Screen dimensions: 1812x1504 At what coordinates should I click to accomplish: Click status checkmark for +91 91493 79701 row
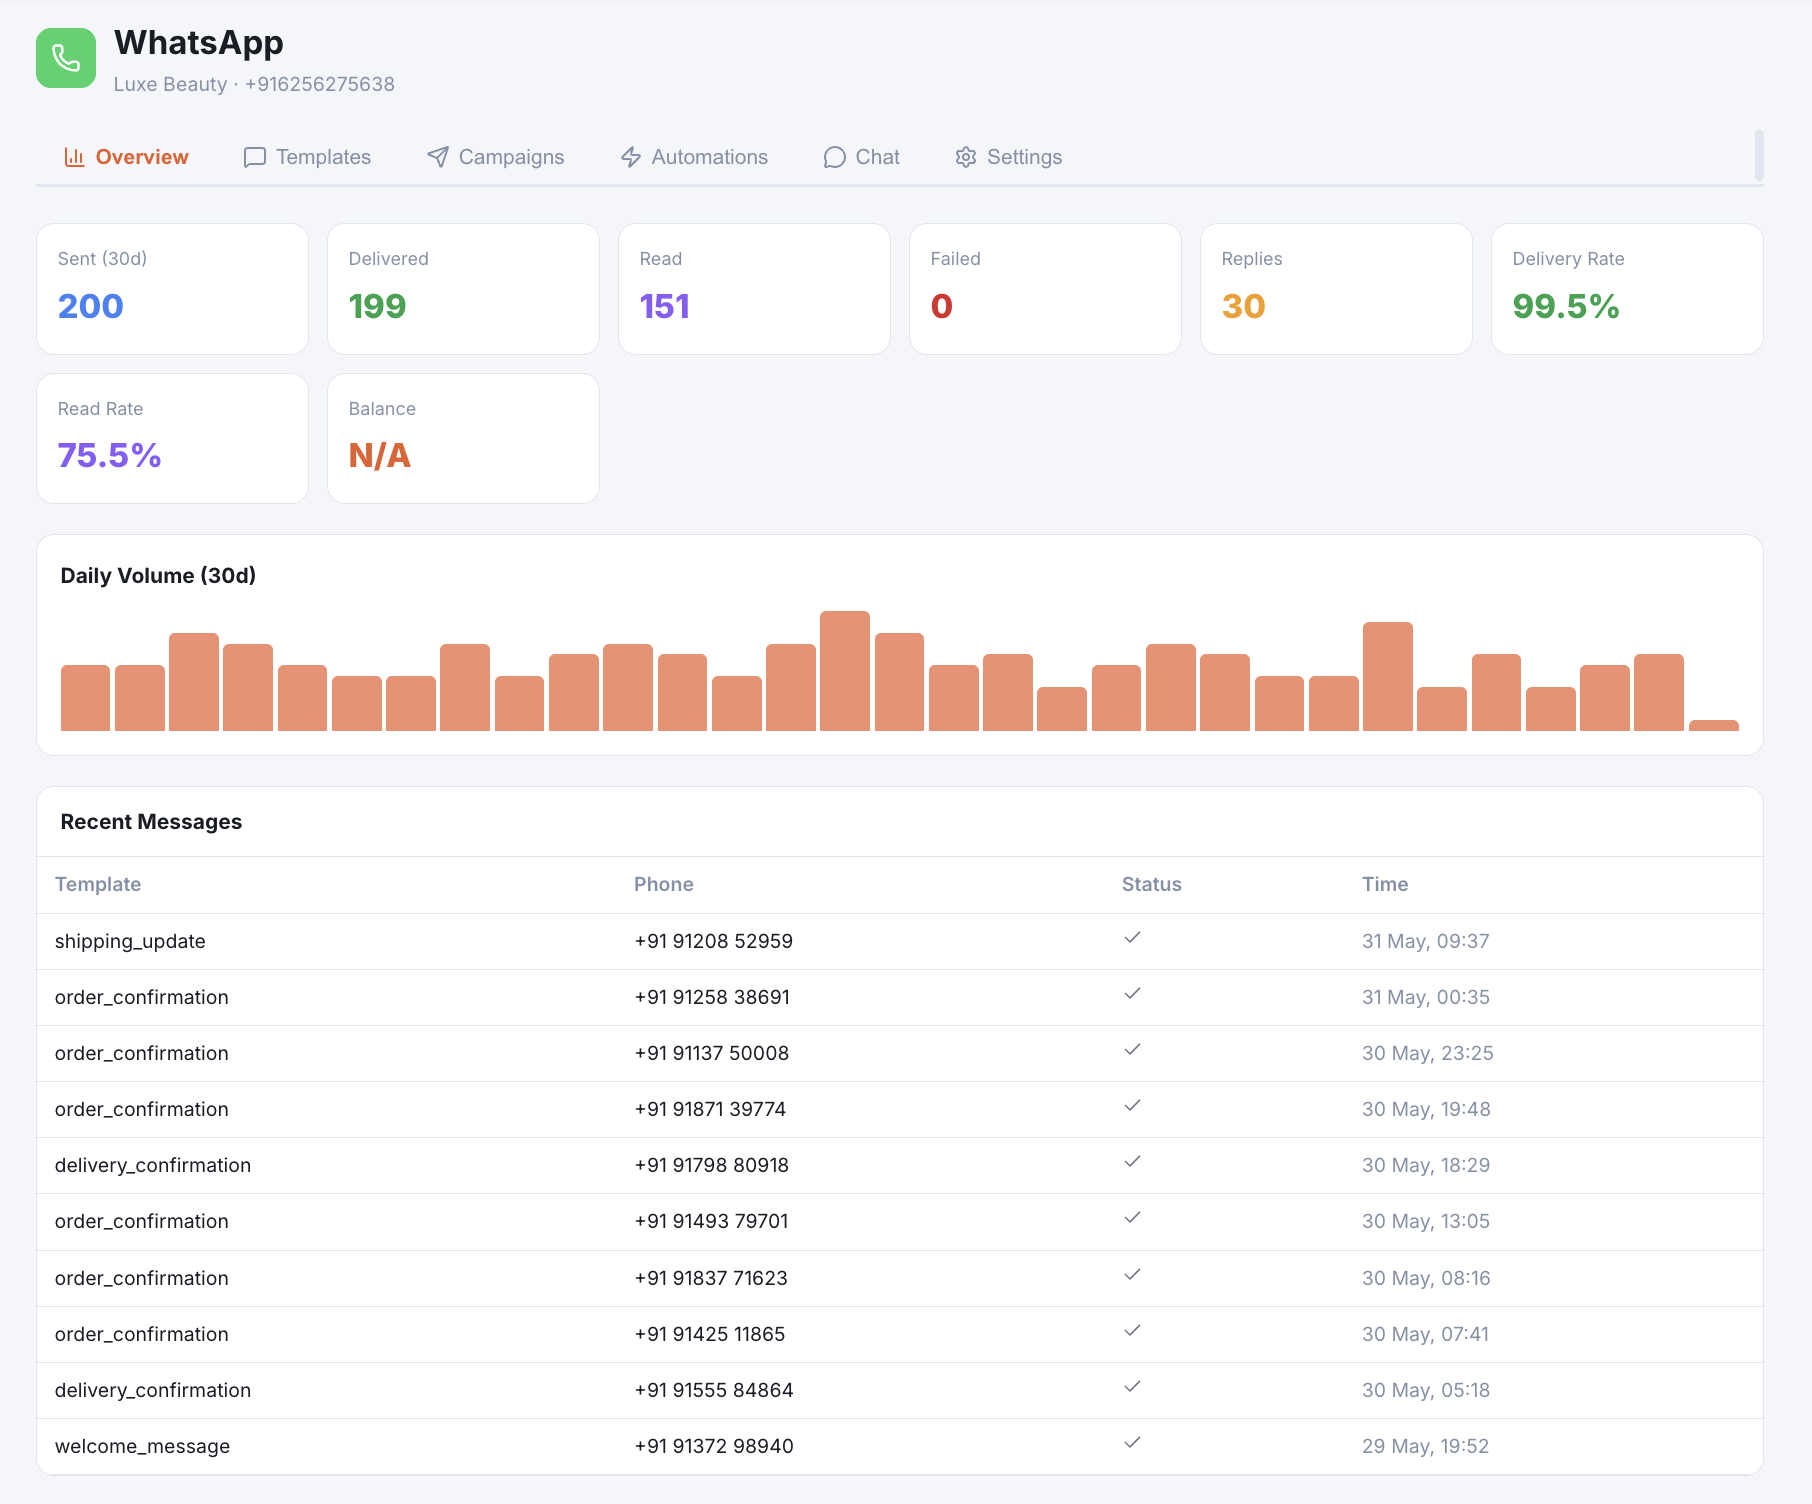pos(1132,1218)
